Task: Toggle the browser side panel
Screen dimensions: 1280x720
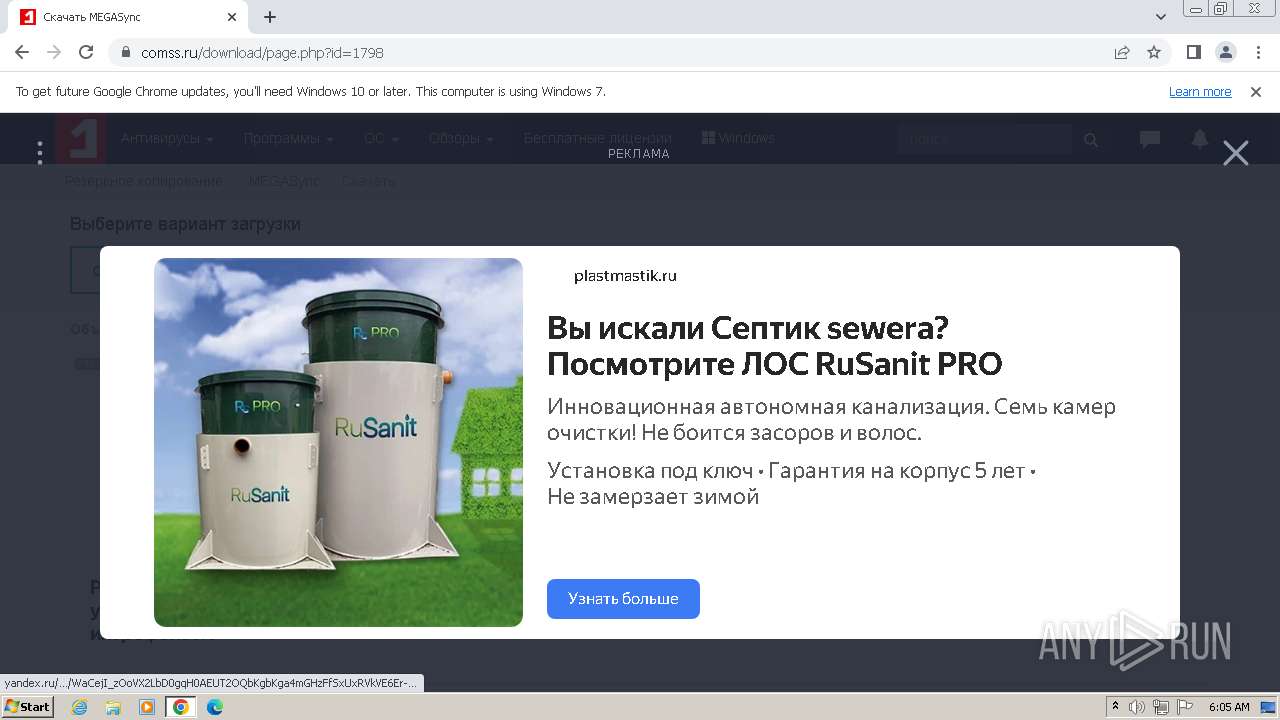Action: [1194, 52]
